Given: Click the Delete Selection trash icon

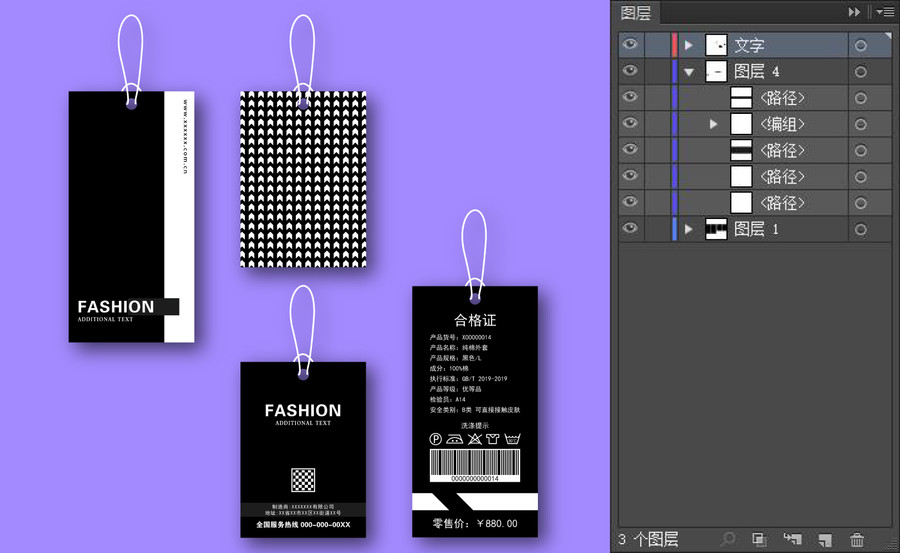Looking at the screenshot, I should pyautogui.click(x=857, y=539).
